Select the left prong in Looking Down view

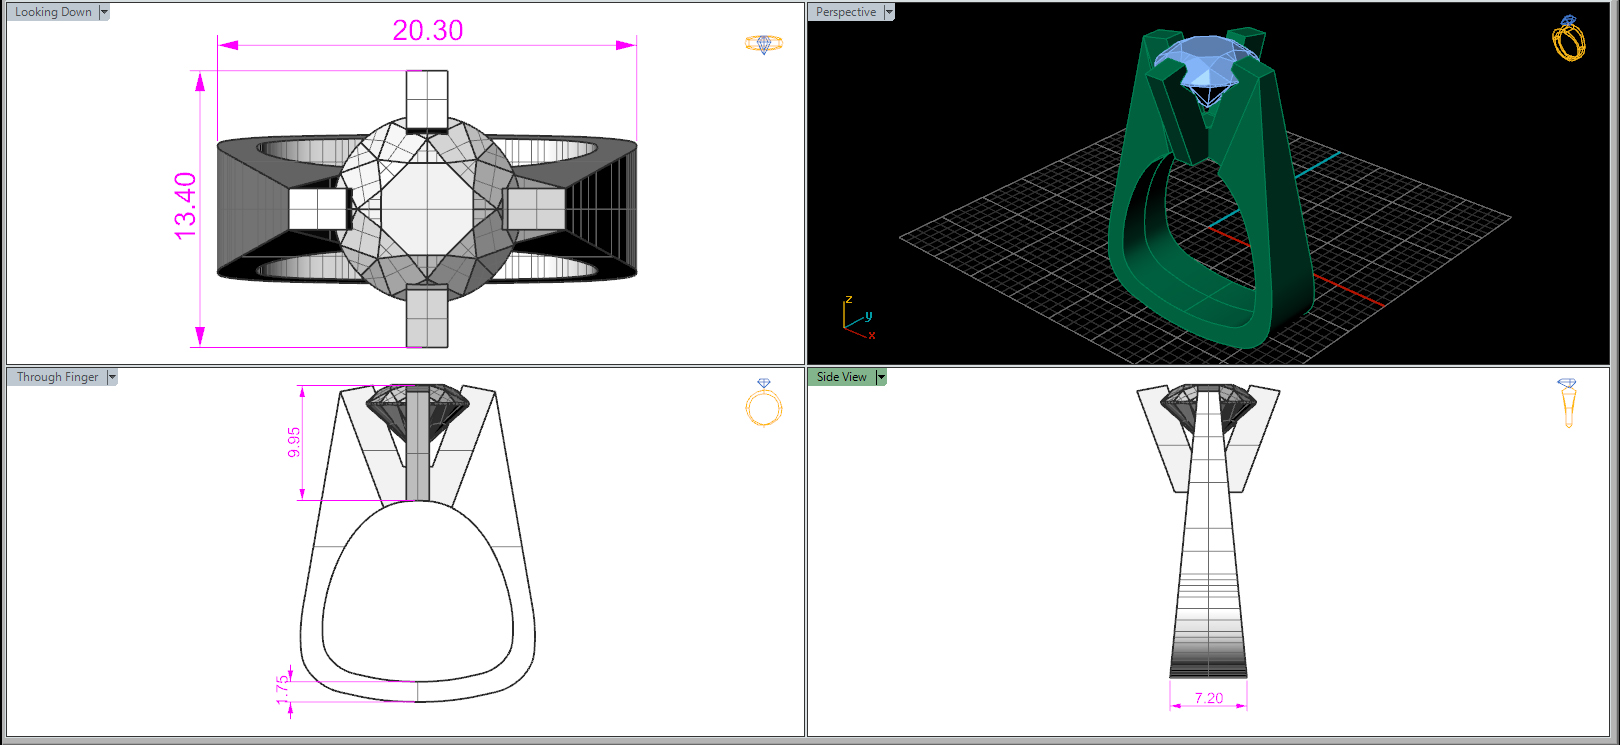click(318, 209)
